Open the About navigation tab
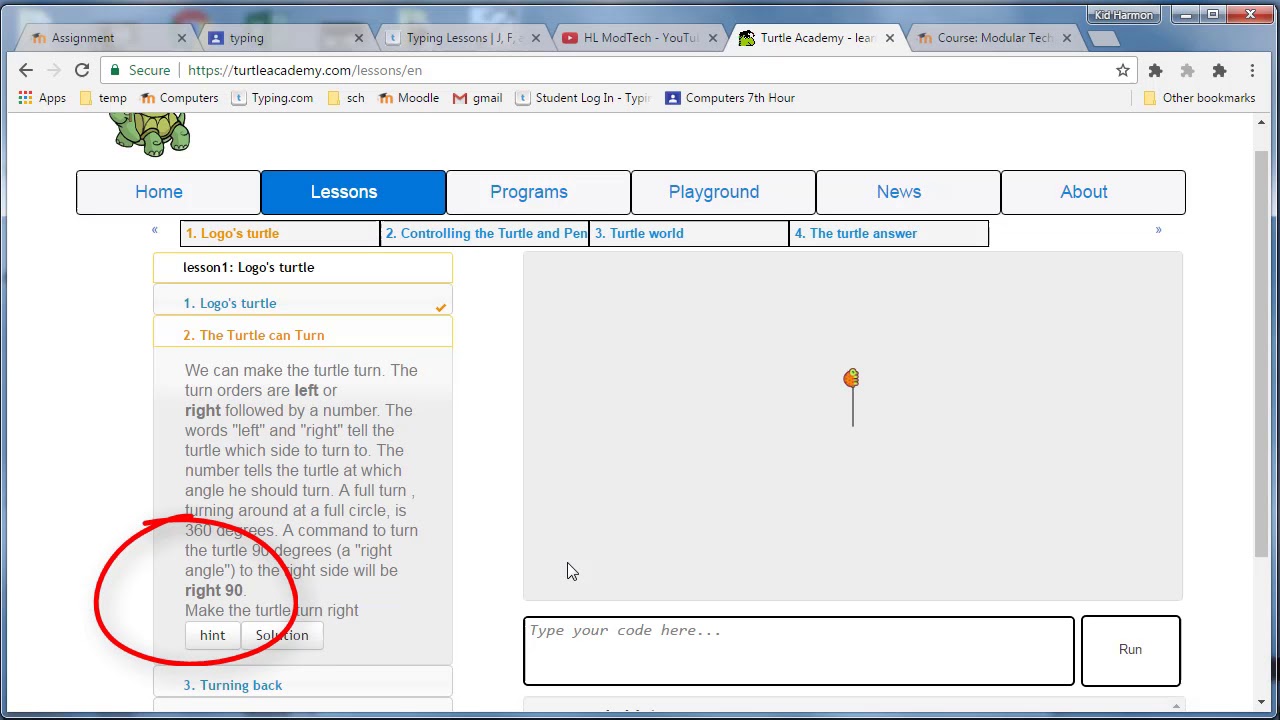 (x=1093, y=192)
